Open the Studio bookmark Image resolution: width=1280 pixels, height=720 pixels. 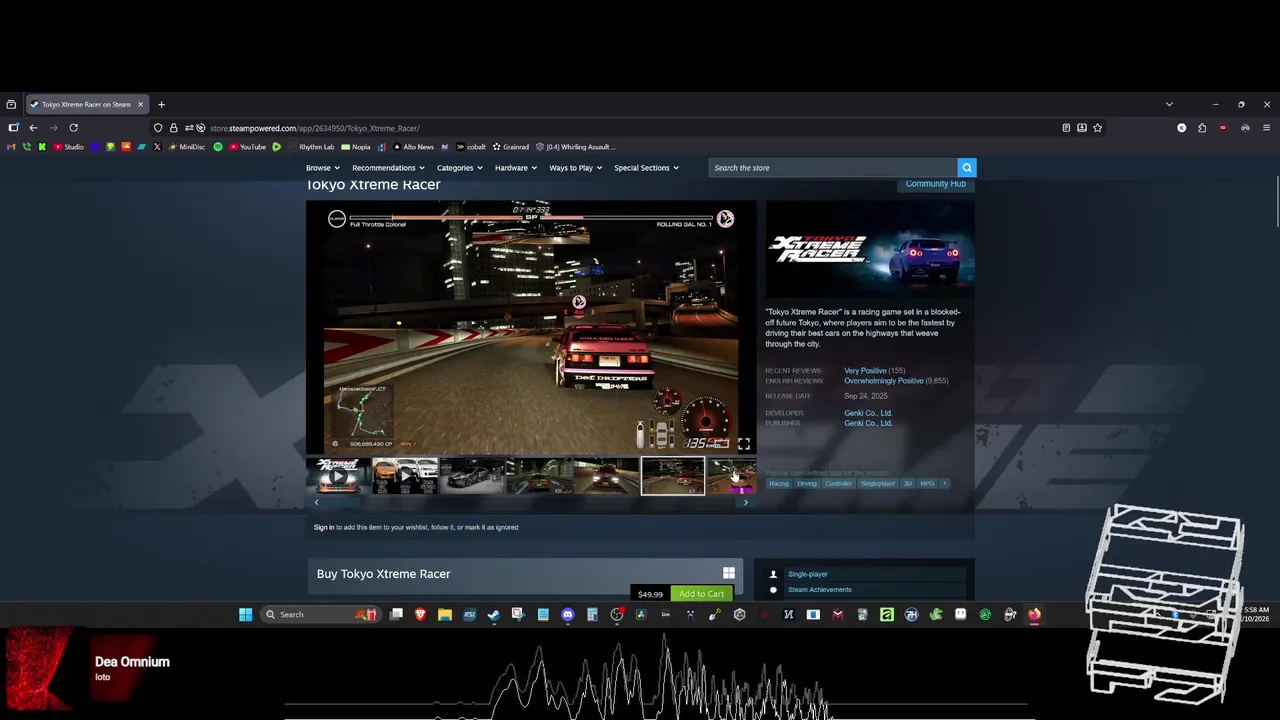pos(69,147)
